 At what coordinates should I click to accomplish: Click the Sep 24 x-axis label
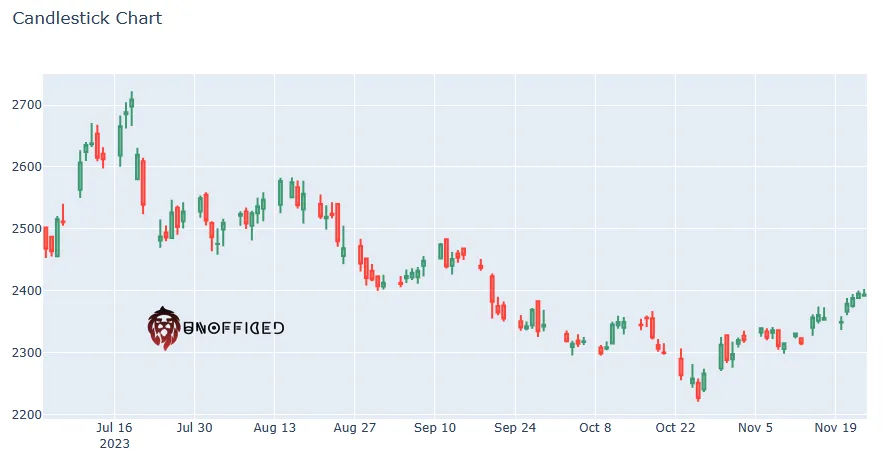click(515, 428)
